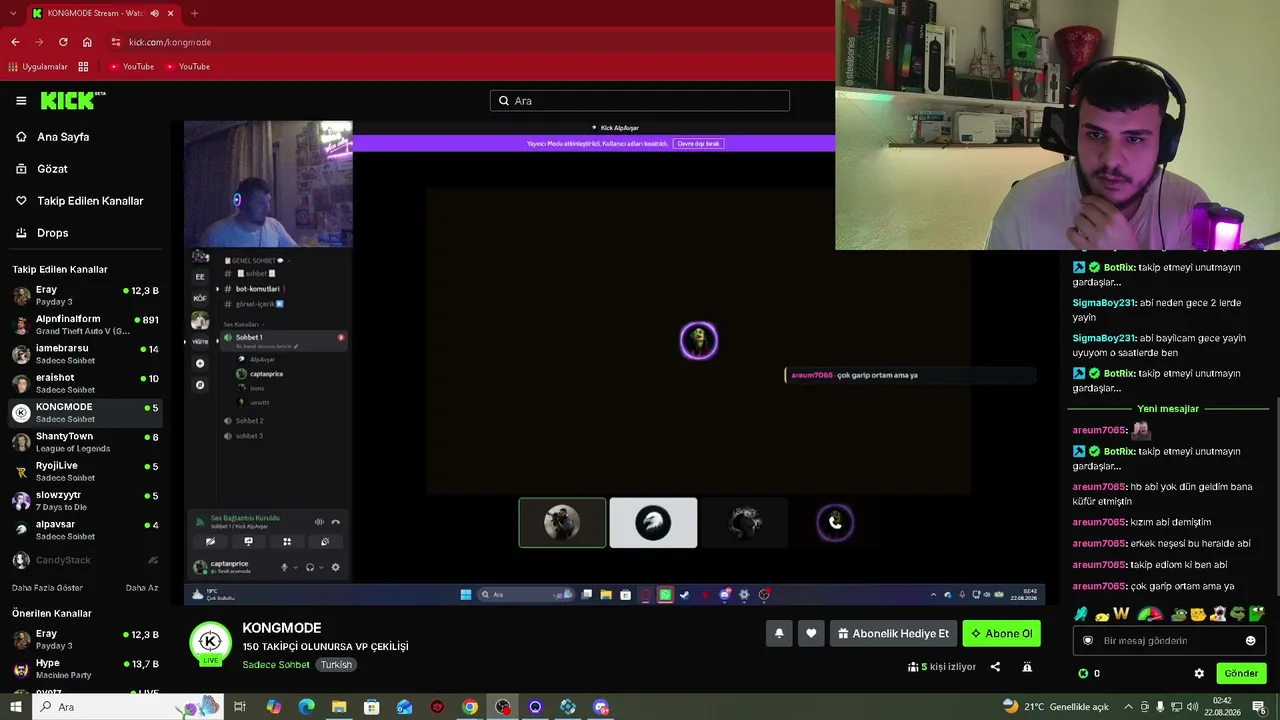Image resolution: width=1280 pixels, height=720 pixels.
Task: Open OBS Studio from the taskbar
Action: [503, 707]
